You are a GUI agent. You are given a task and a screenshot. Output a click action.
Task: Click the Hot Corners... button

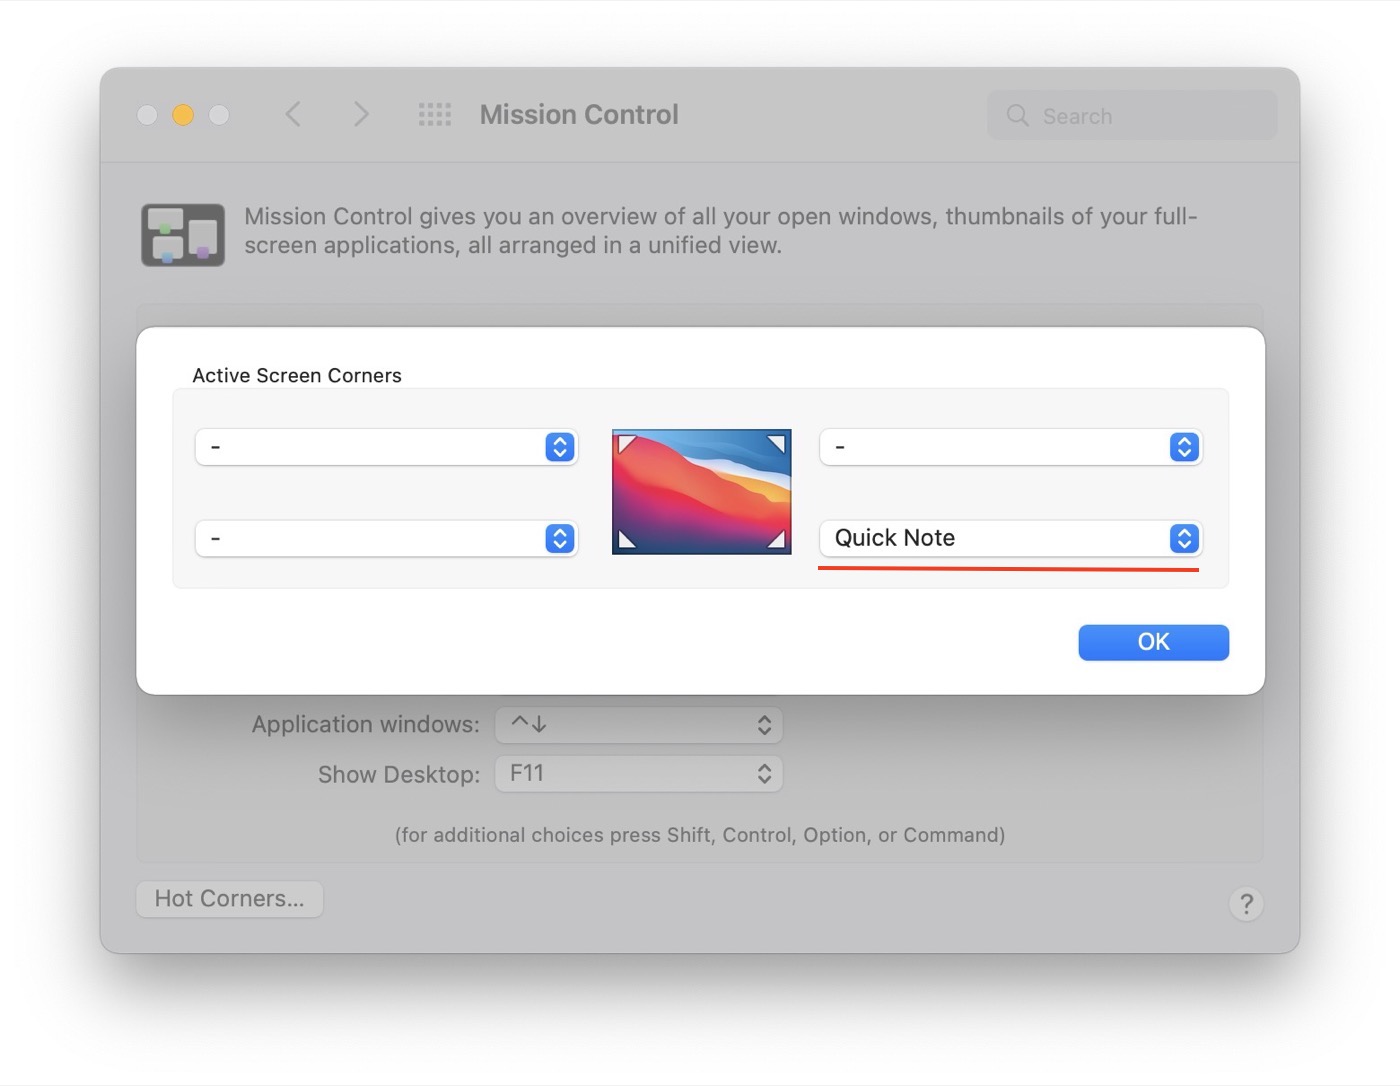229,899
